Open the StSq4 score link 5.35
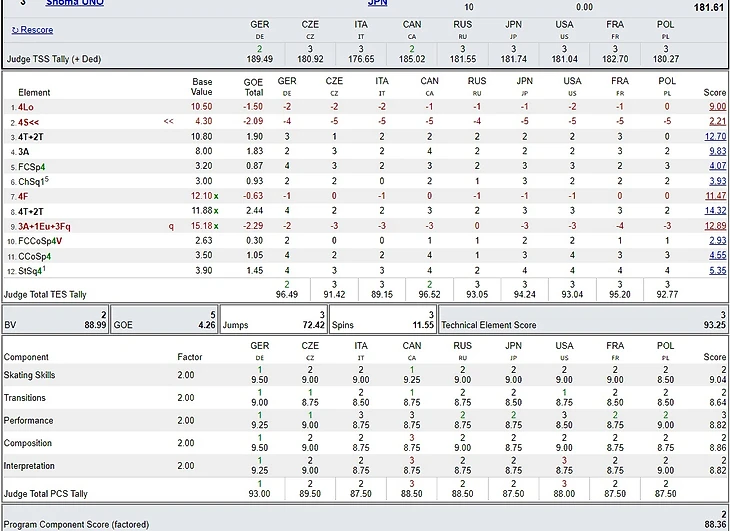730x531 pixels. pyautogui.click(x=716, y=270)
